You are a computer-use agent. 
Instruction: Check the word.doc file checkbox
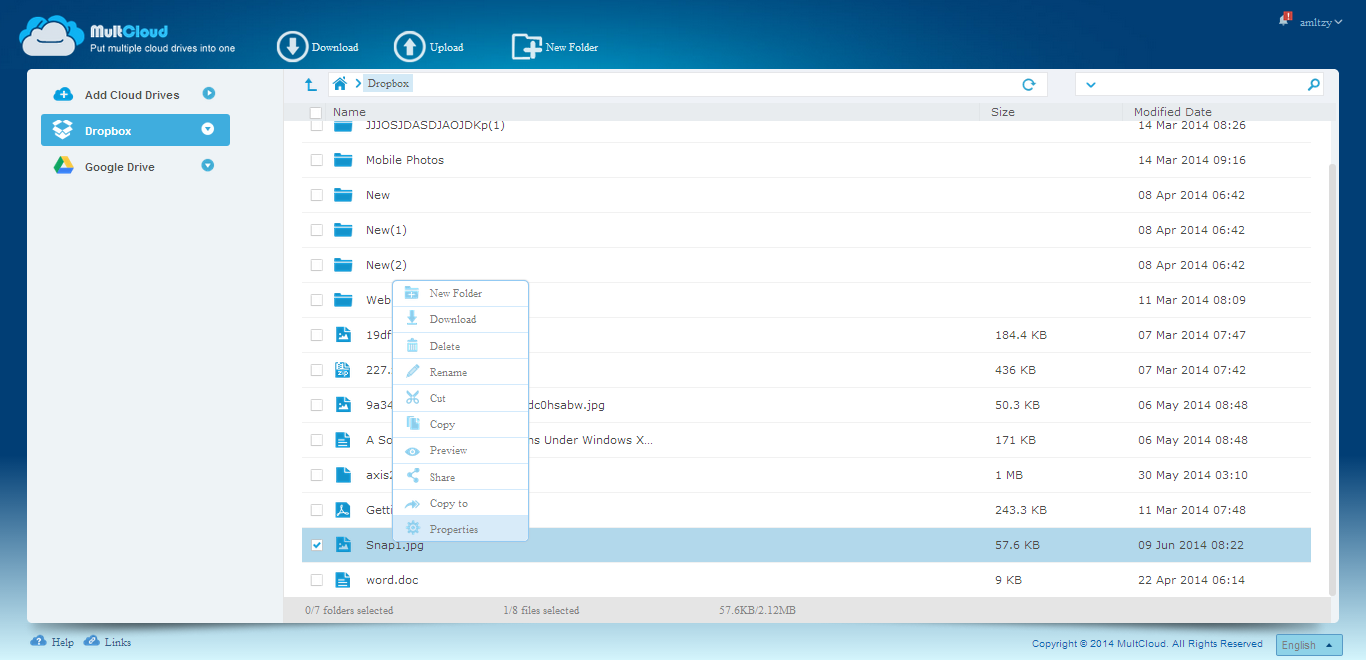[x=317, y=580]
